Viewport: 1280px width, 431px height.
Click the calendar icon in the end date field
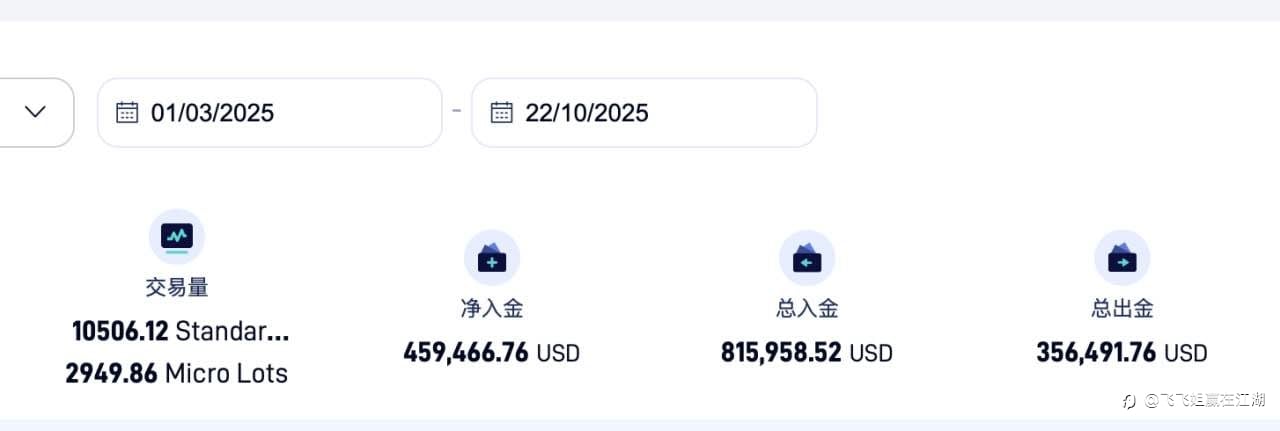(501, 112)
